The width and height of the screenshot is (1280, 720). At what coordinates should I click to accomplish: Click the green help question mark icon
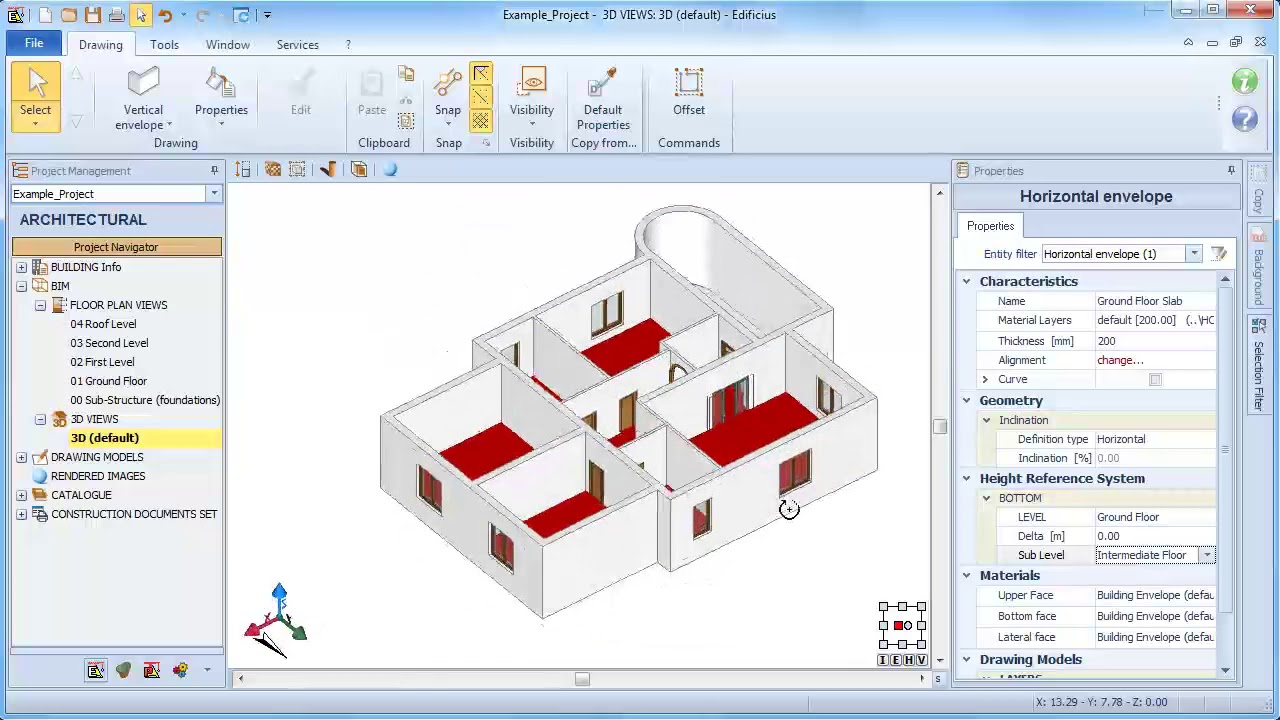[1245, 82]
